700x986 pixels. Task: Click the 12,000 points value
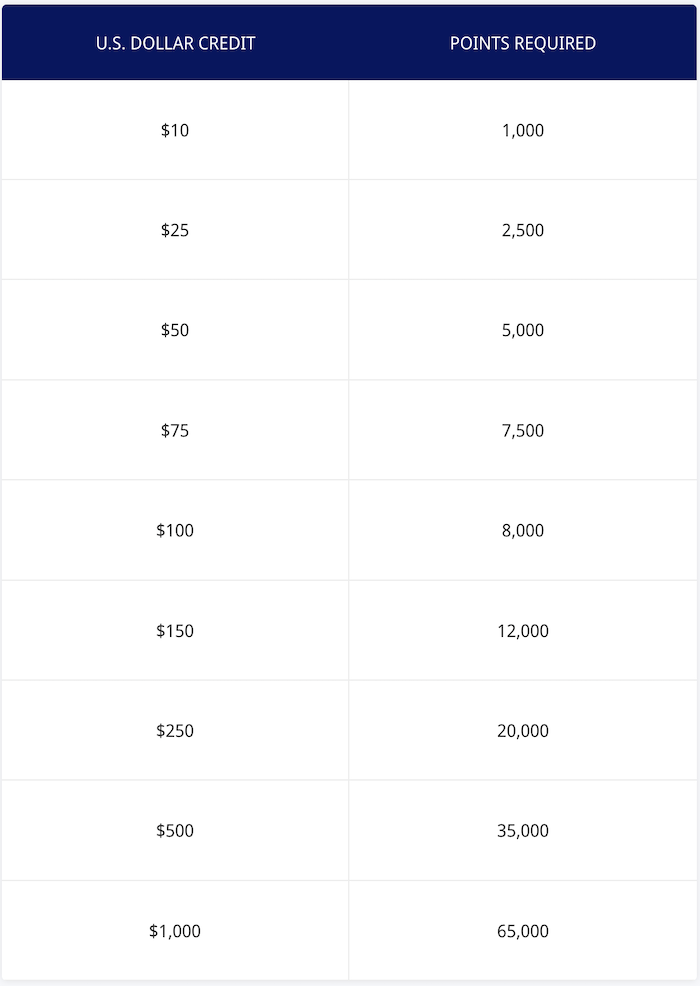coord(523,631)
